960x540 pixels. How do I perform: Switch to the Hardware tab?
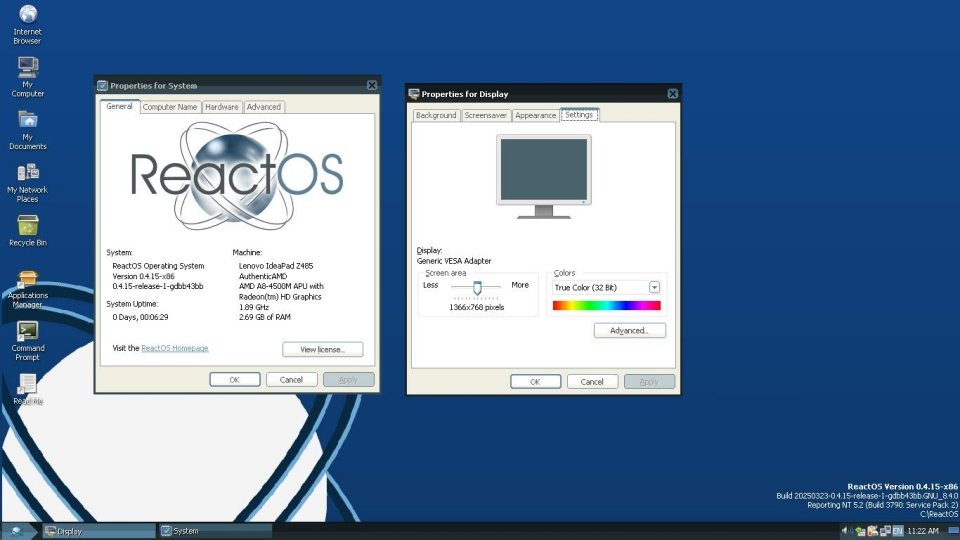tap(222, 107)
